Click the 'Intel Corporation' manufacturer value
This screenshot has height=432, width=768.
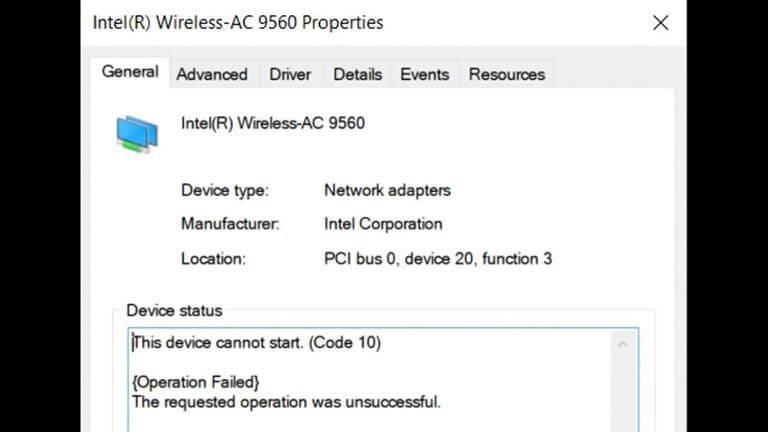(384, 224)
